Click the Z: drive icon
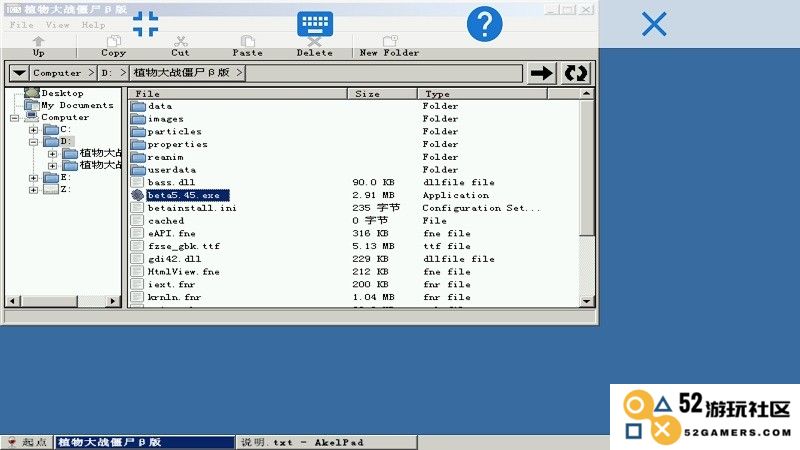Viewport: 800px width, 450px height. [x=51, y=189]
